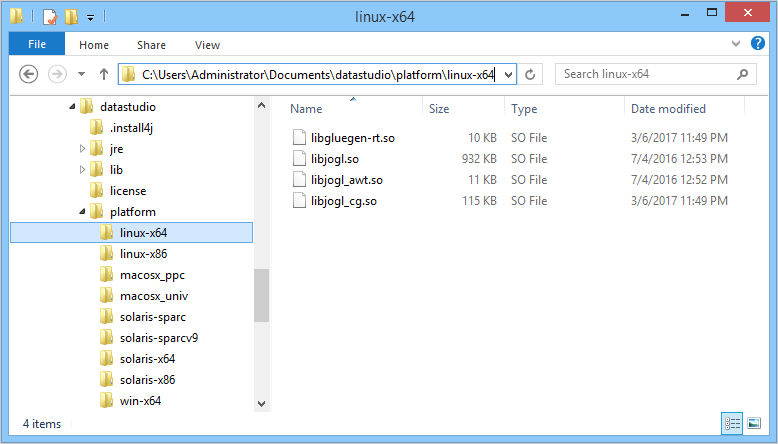778x444 pixels.
Task: Sort files by Size column header
Action: (x=440, y=109)
